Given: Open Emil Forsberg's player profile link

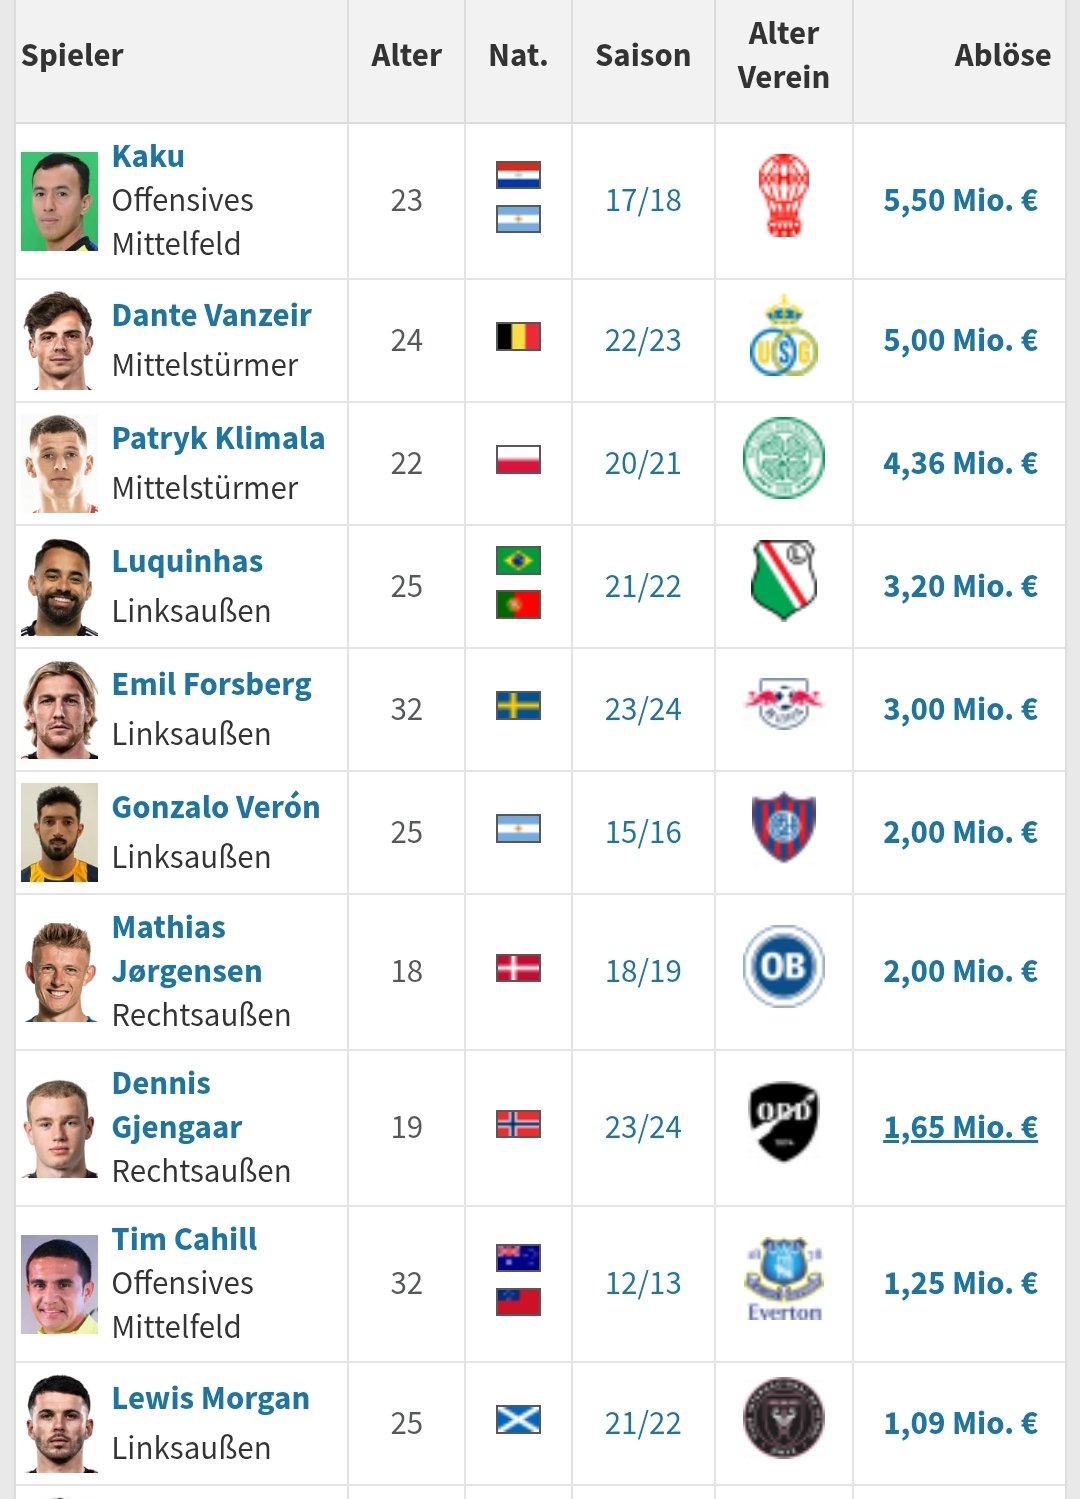Looking at the screenshot, I should [212, 685].
